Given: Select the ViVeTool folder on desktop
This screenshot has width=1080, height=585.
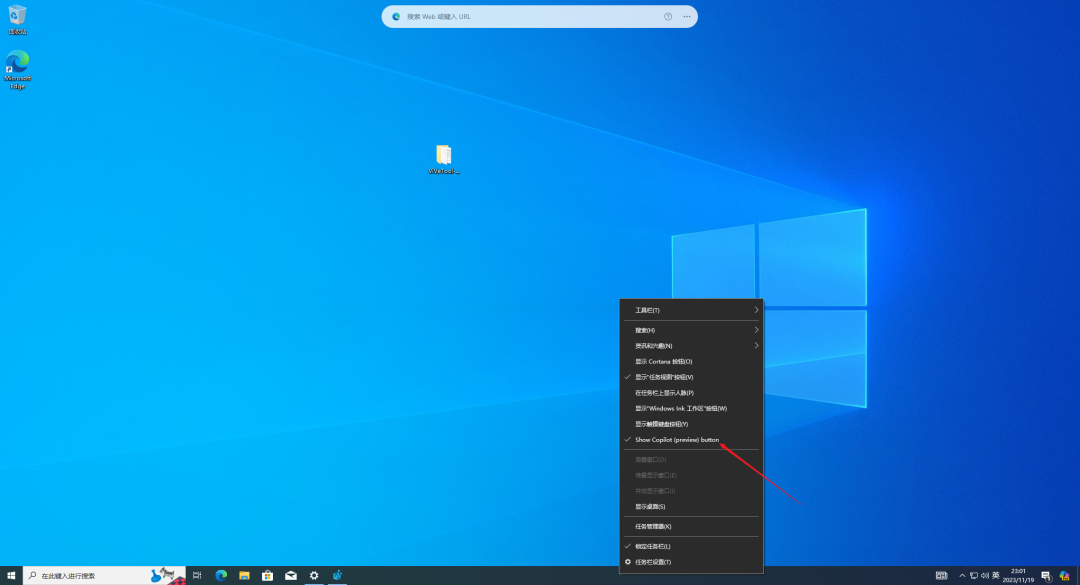Looking at the screenshot, I should (444, 159).
